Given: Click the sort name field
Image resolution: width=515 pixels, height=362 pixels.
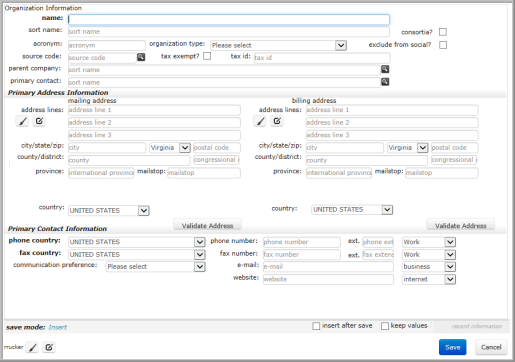Looking at the screenshot, I should click(229, 32).
